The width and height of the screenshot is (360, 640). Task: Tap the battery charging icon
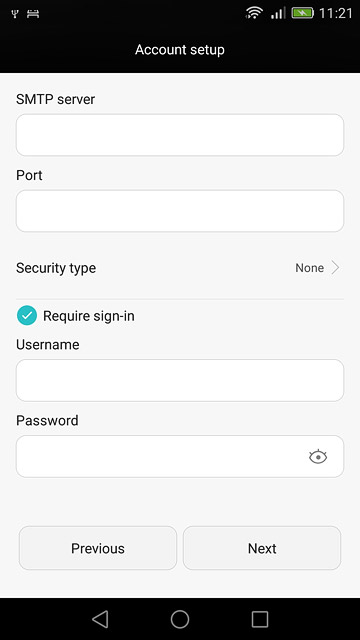[302, 13]
